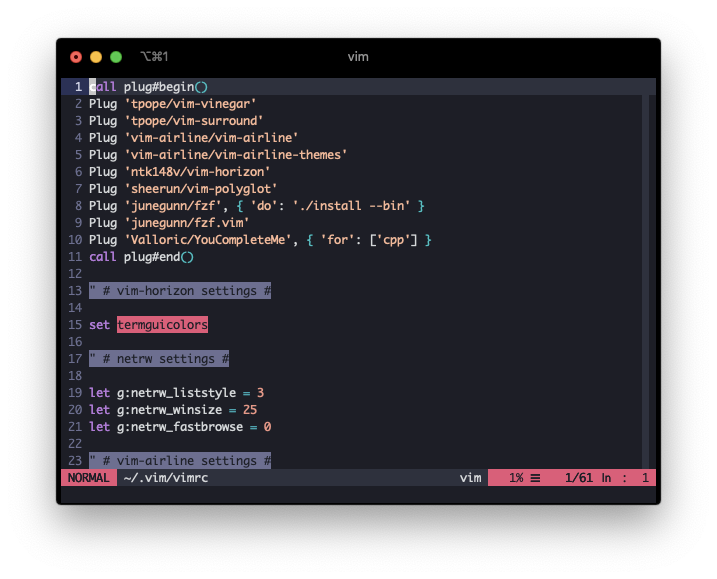Click the './install --bin' string

[x=351, y=206]
